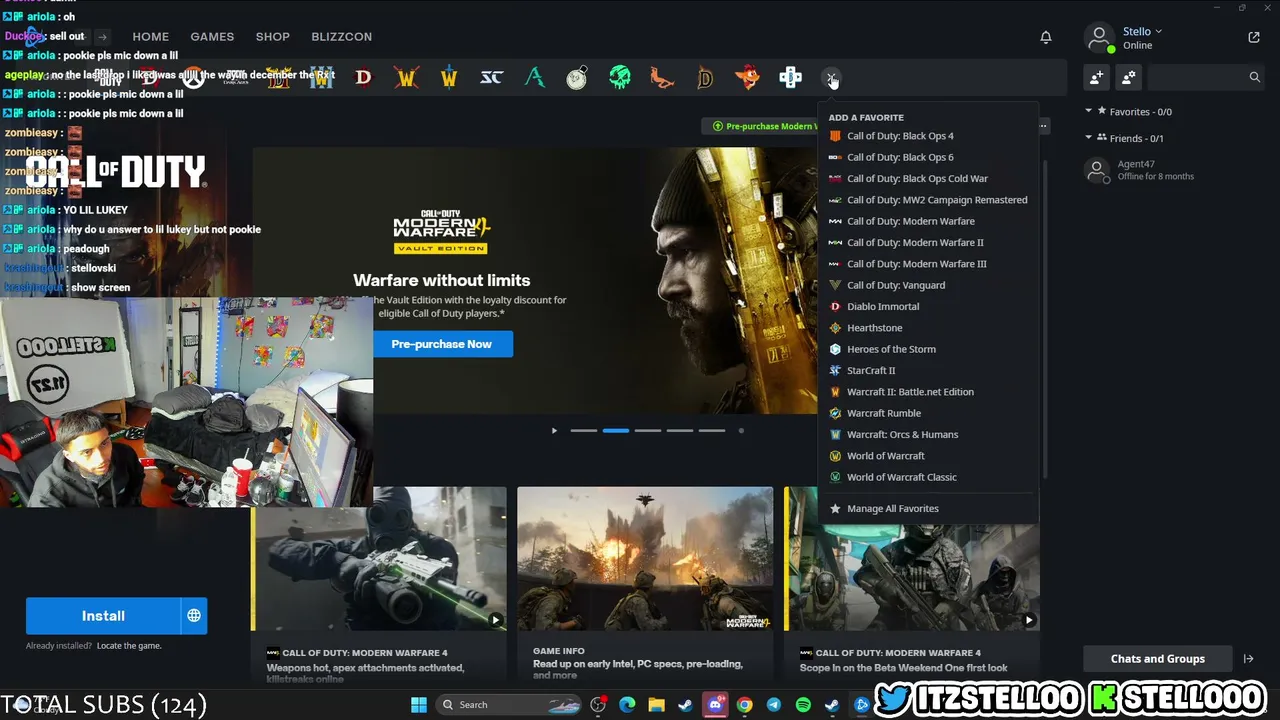Open the Crash Bandicoot favorite icon

click(747, 77)
